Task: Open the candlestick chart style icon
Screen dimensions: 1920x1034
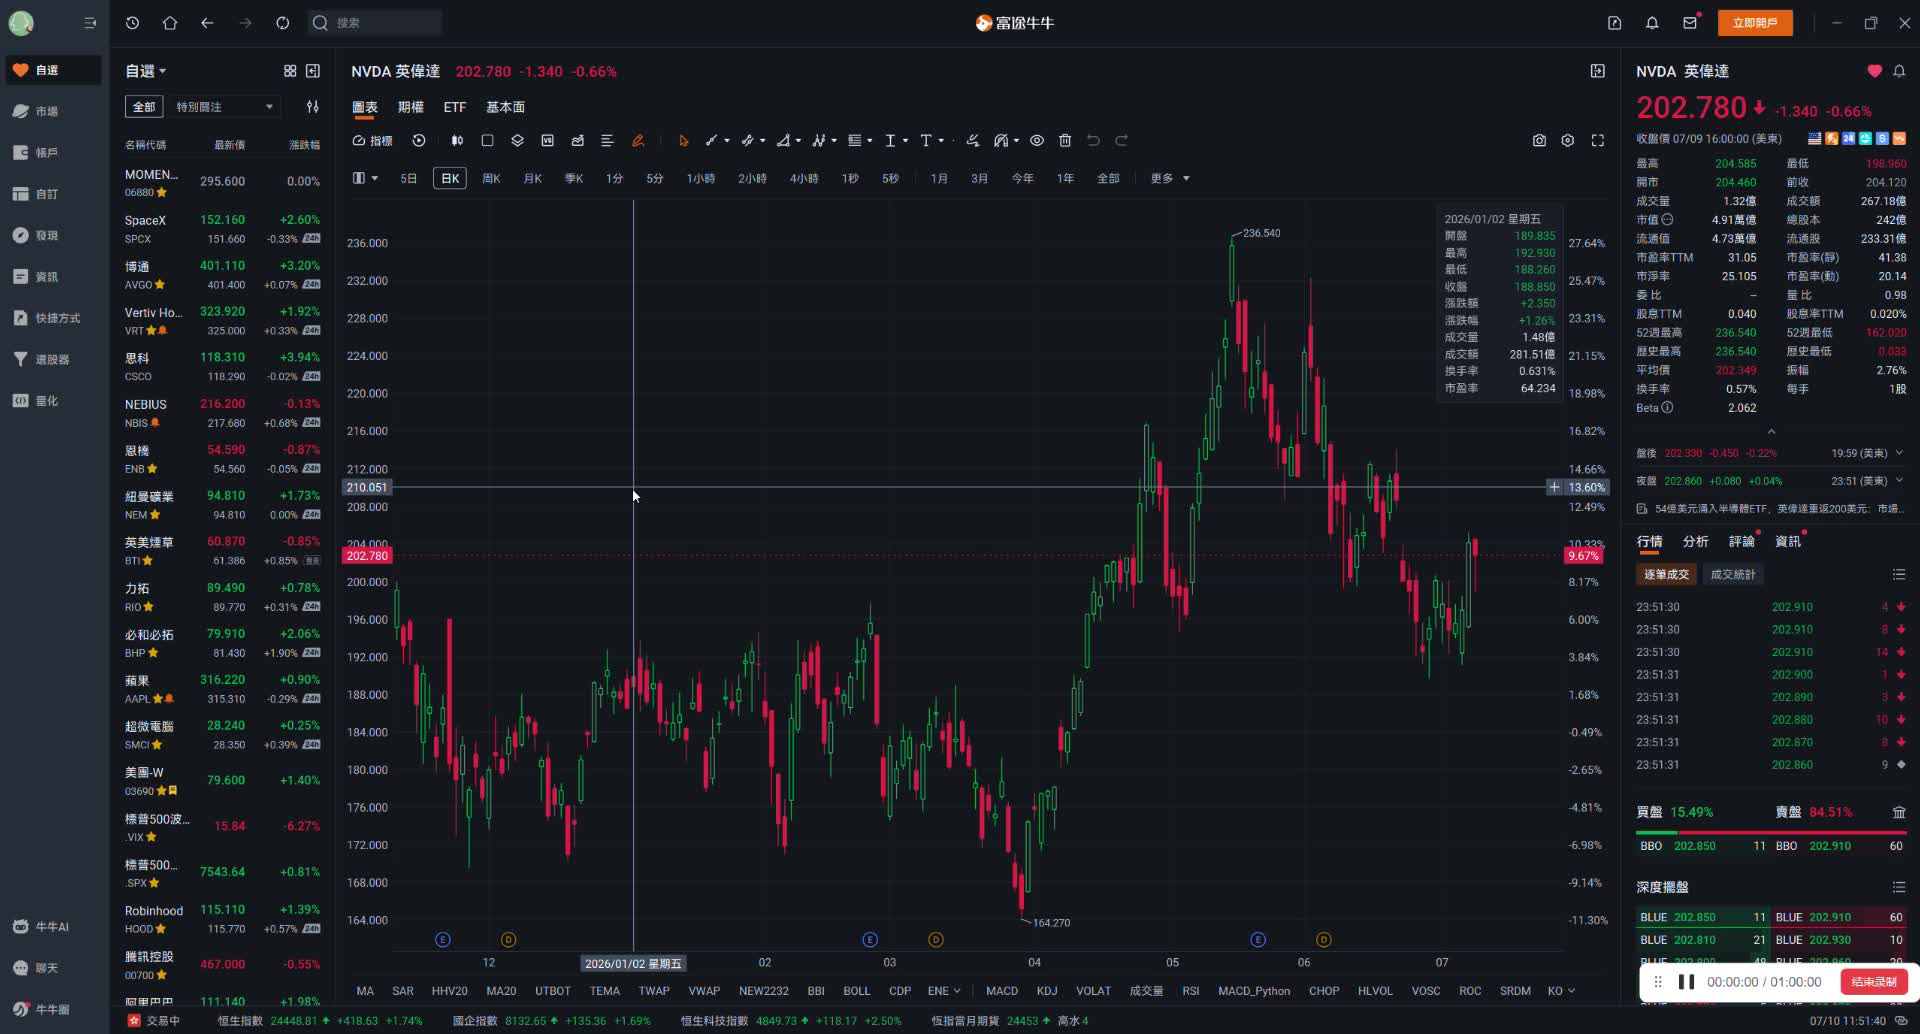Action: pyautogui.click(x=457, y=141)
